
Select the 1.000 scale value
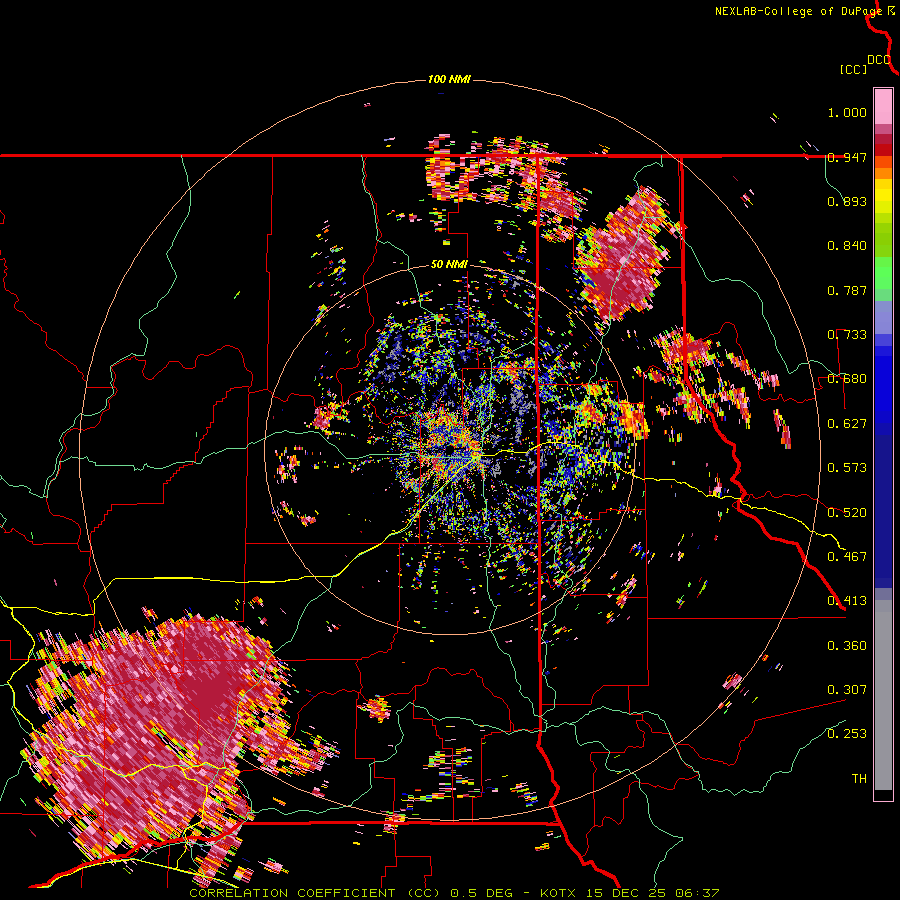847,112
